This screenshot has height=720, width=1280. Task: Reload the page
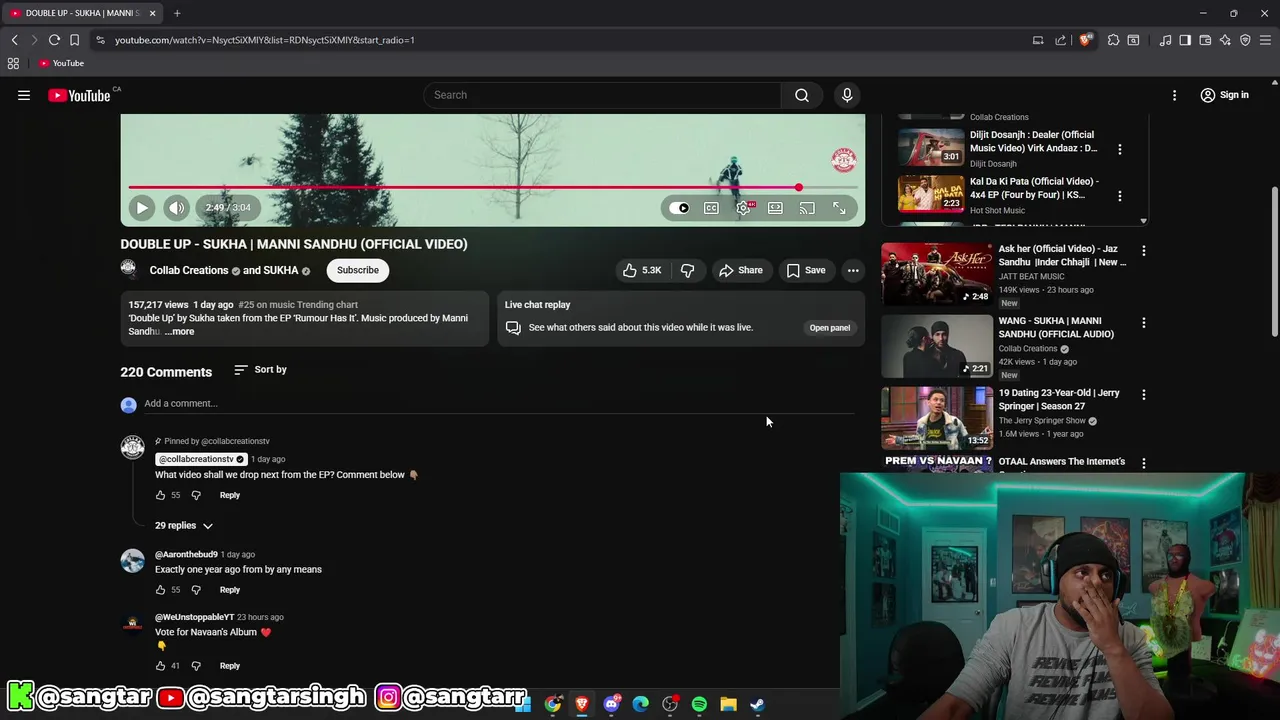tap(54, 40)
